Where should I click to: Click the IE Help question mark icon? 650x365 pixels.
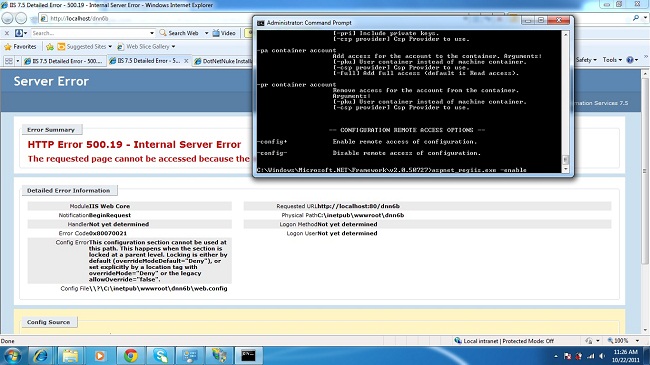(x=630, y=60)
